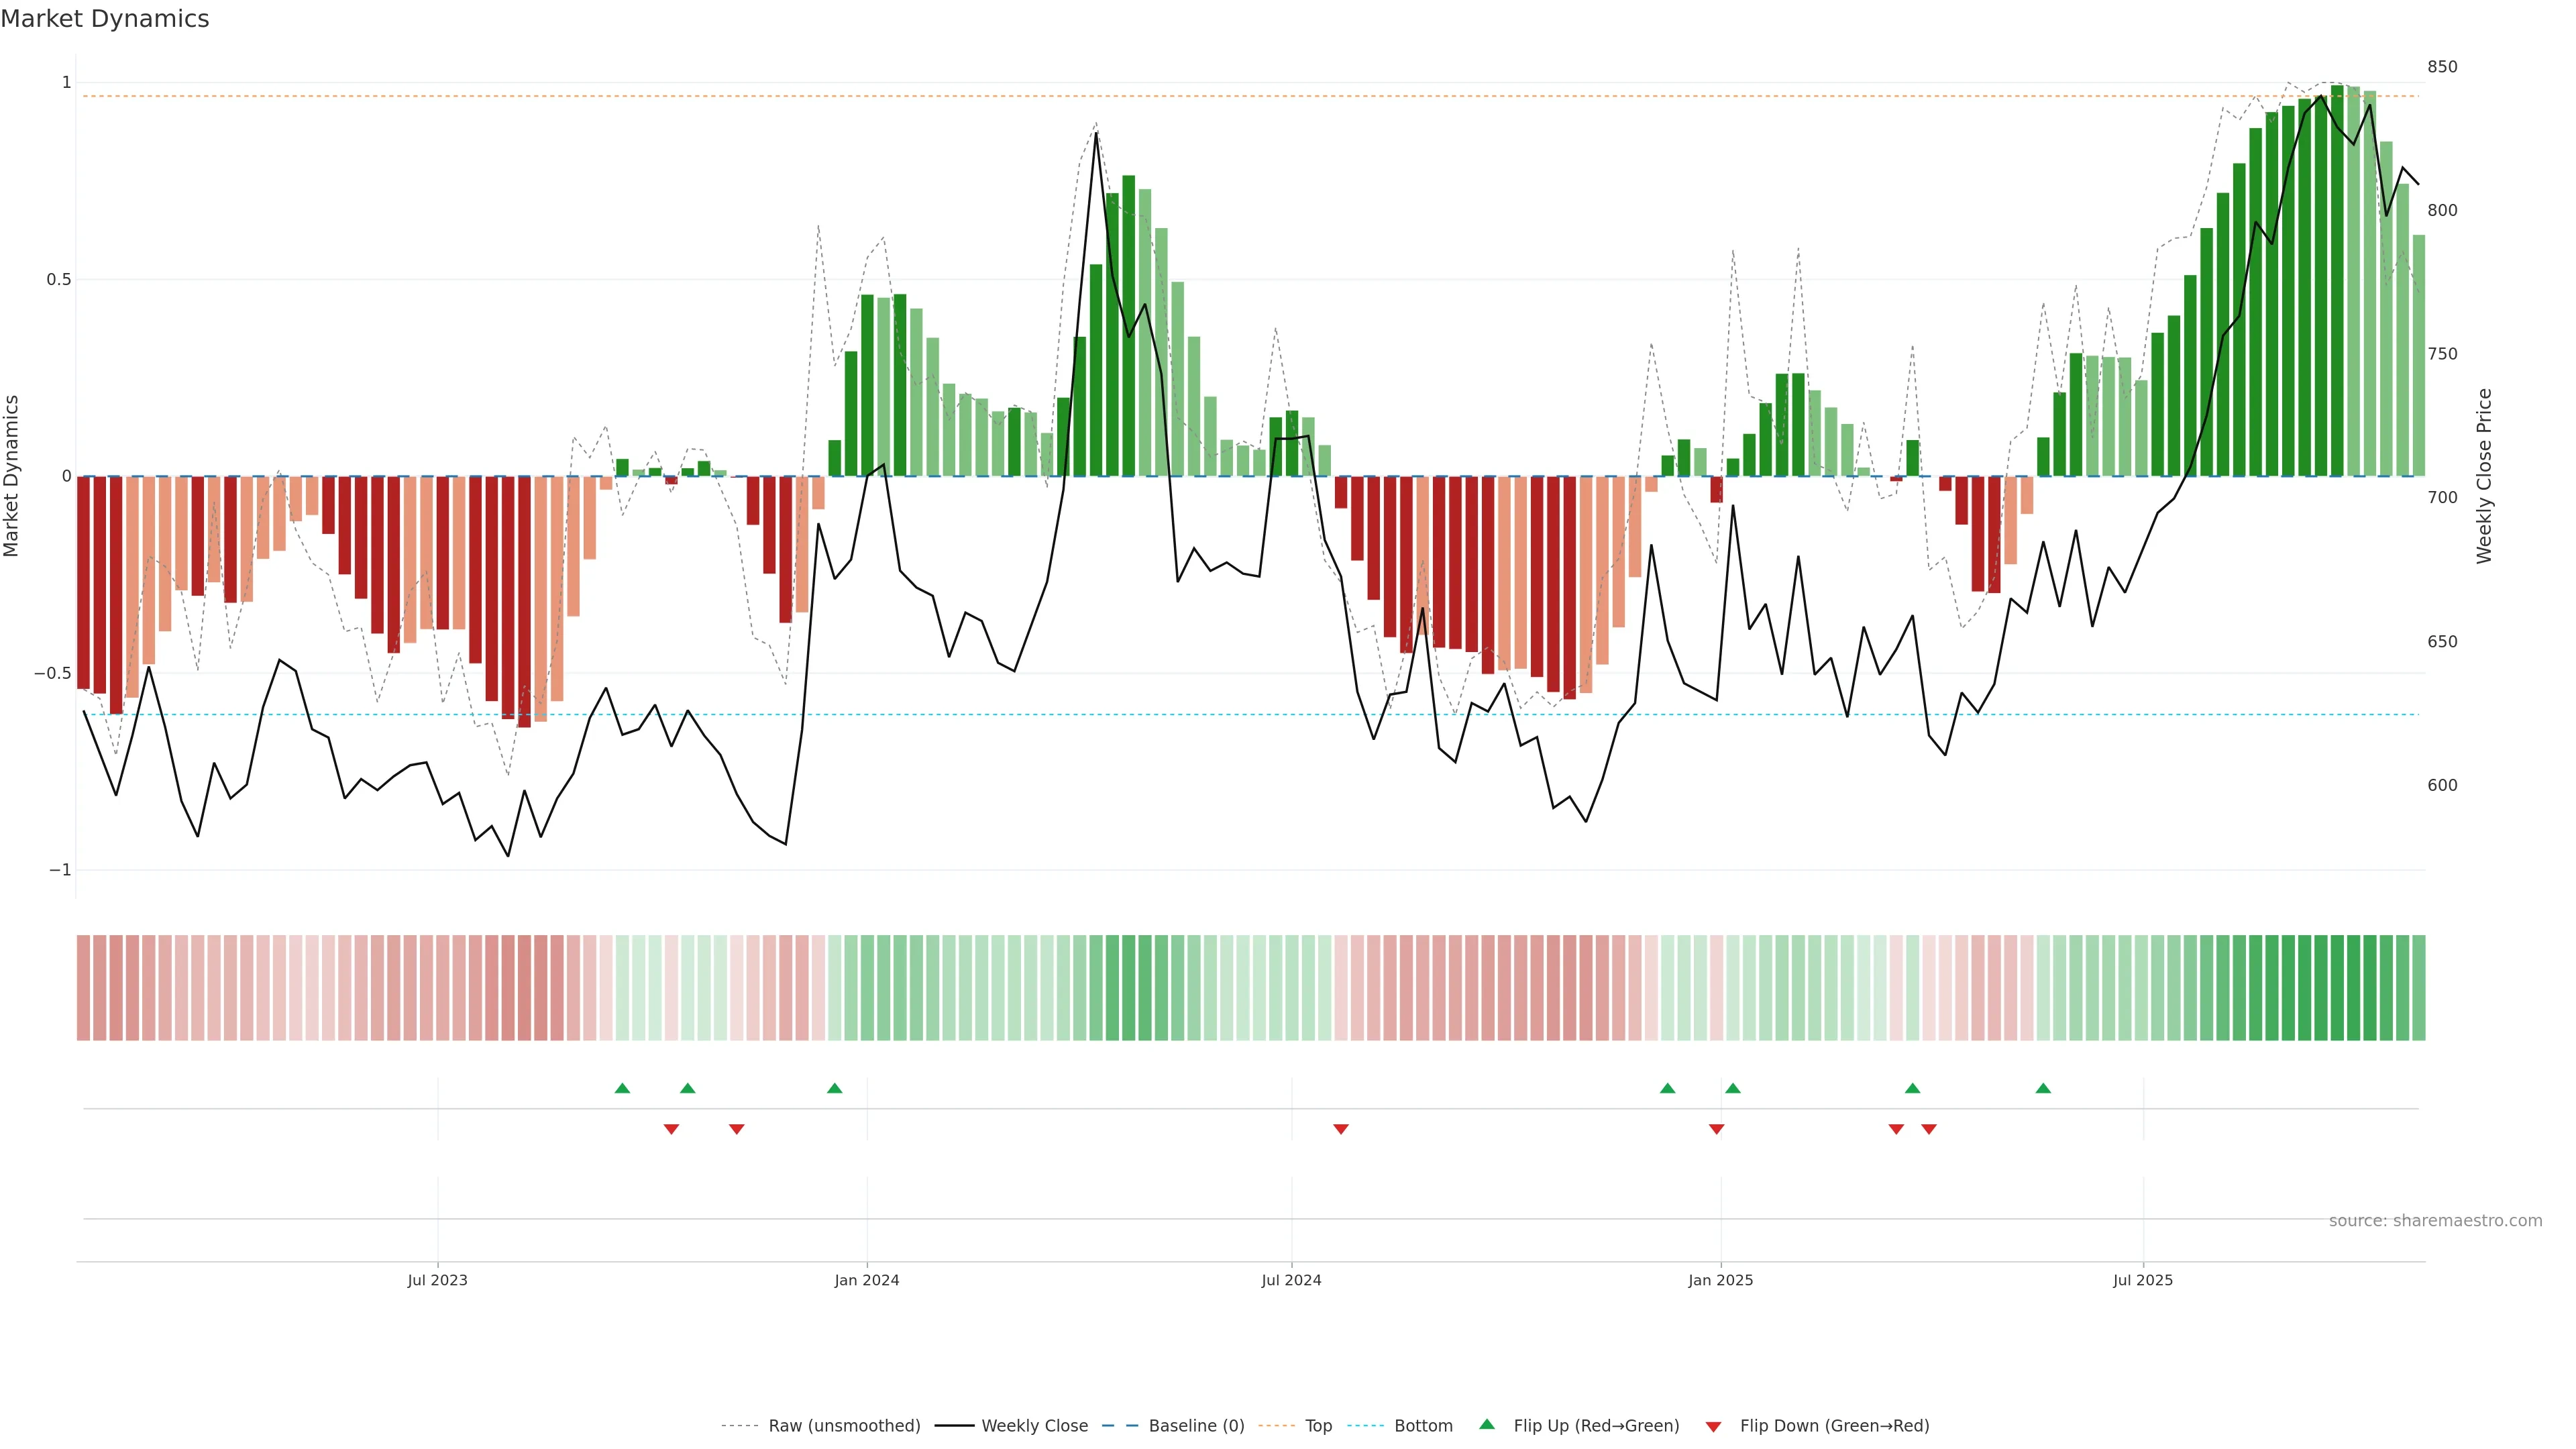2576x1449 pixels.
Task: Click the red flip-down marker just after Jul 2024
Action: point(1341,1129)
